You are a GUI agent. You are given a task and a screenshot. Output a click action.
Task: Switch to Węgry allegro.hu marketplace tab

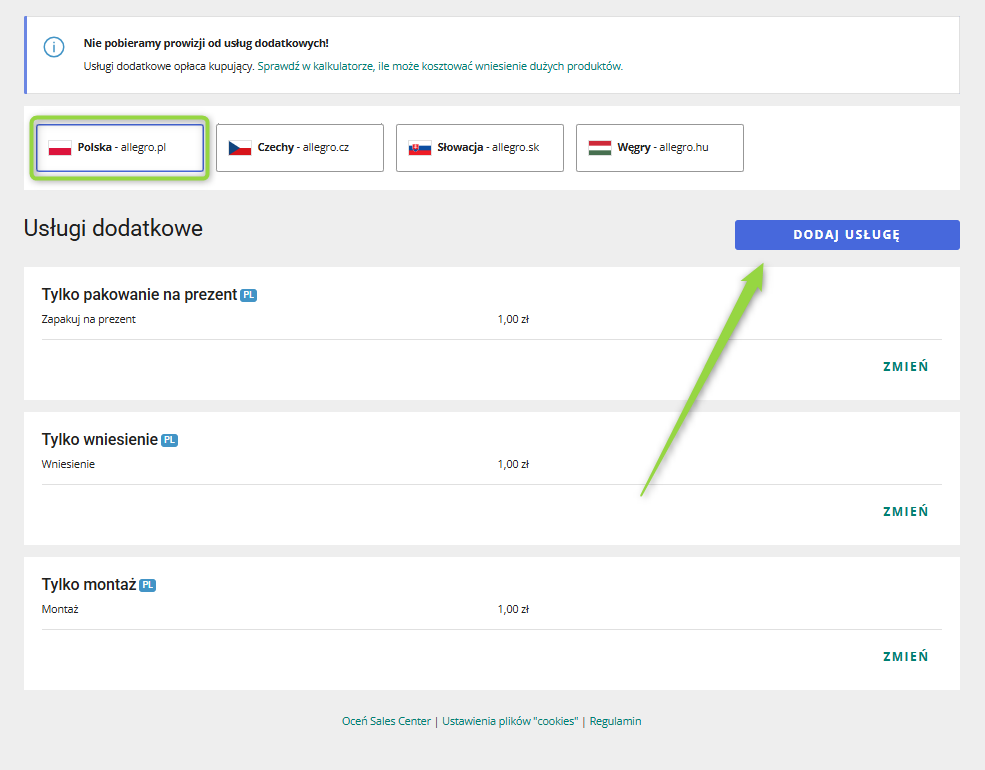[660, 148]
